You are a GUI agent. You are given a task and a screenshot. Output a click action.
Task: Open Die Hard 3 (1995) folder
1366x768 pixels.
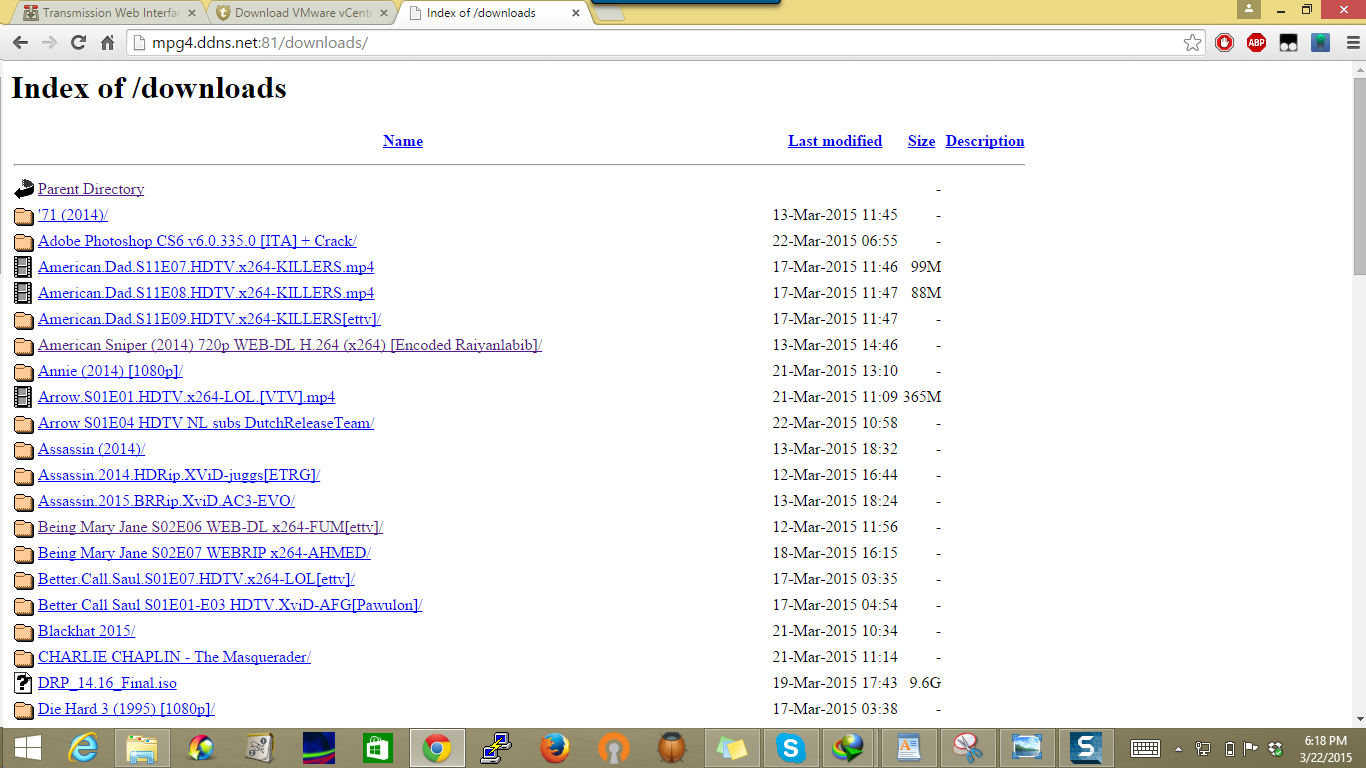click(126, 709)
